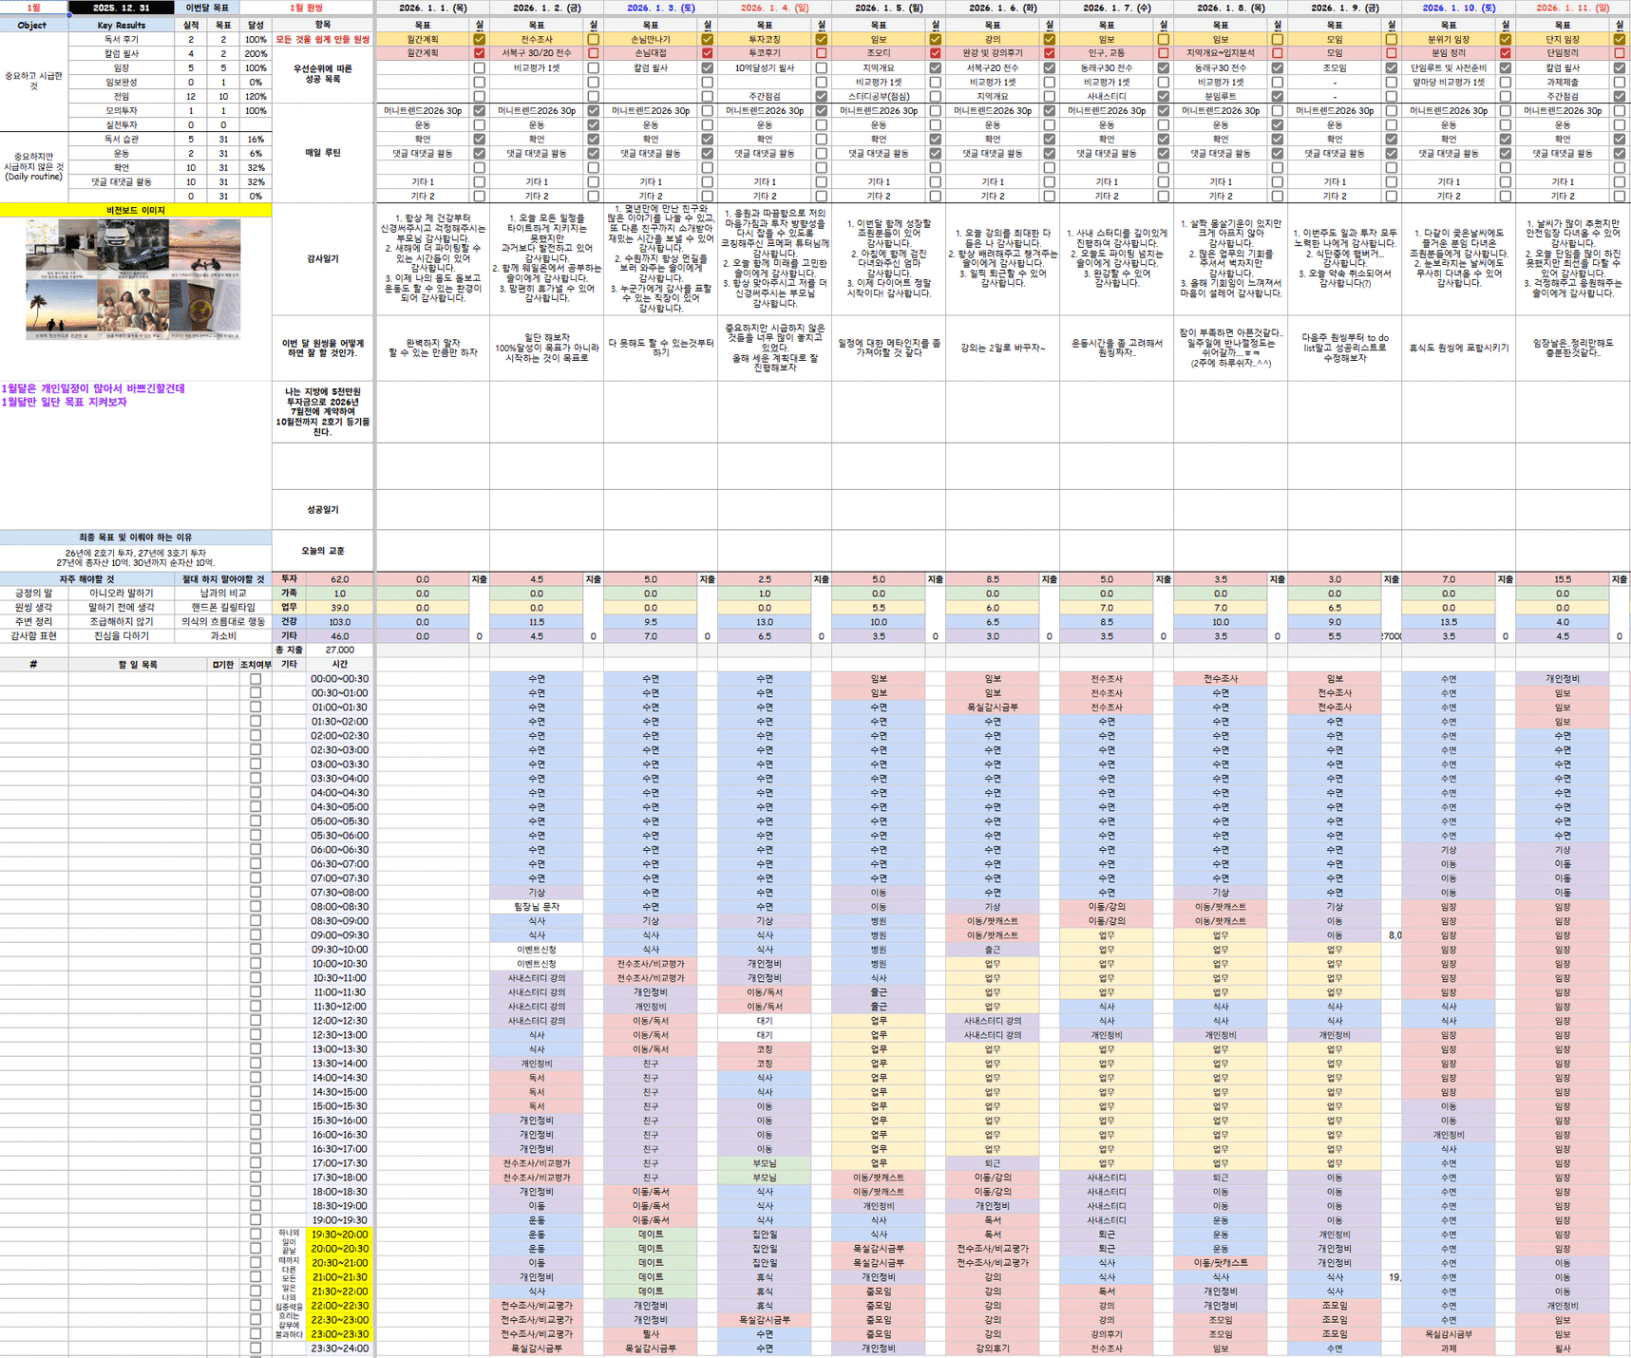Toggle the 손님대접 checkbox on 2026. 1. 3.

(707, 54)
